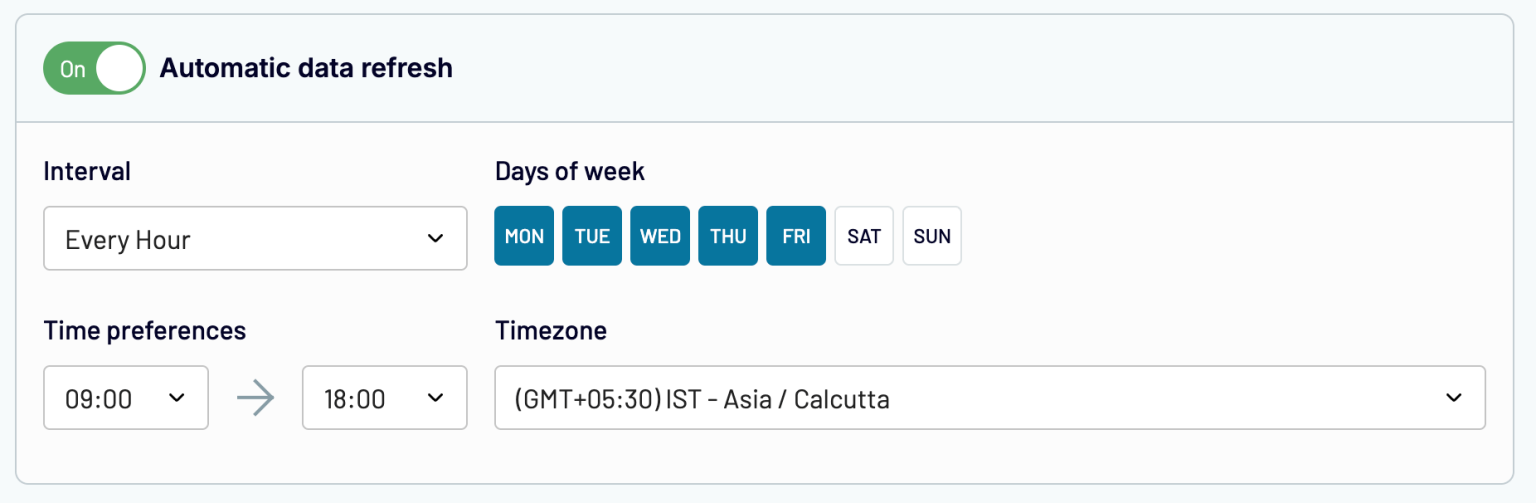
Task: Click the chevron beside 18:00
Action: tap(435, 398)
